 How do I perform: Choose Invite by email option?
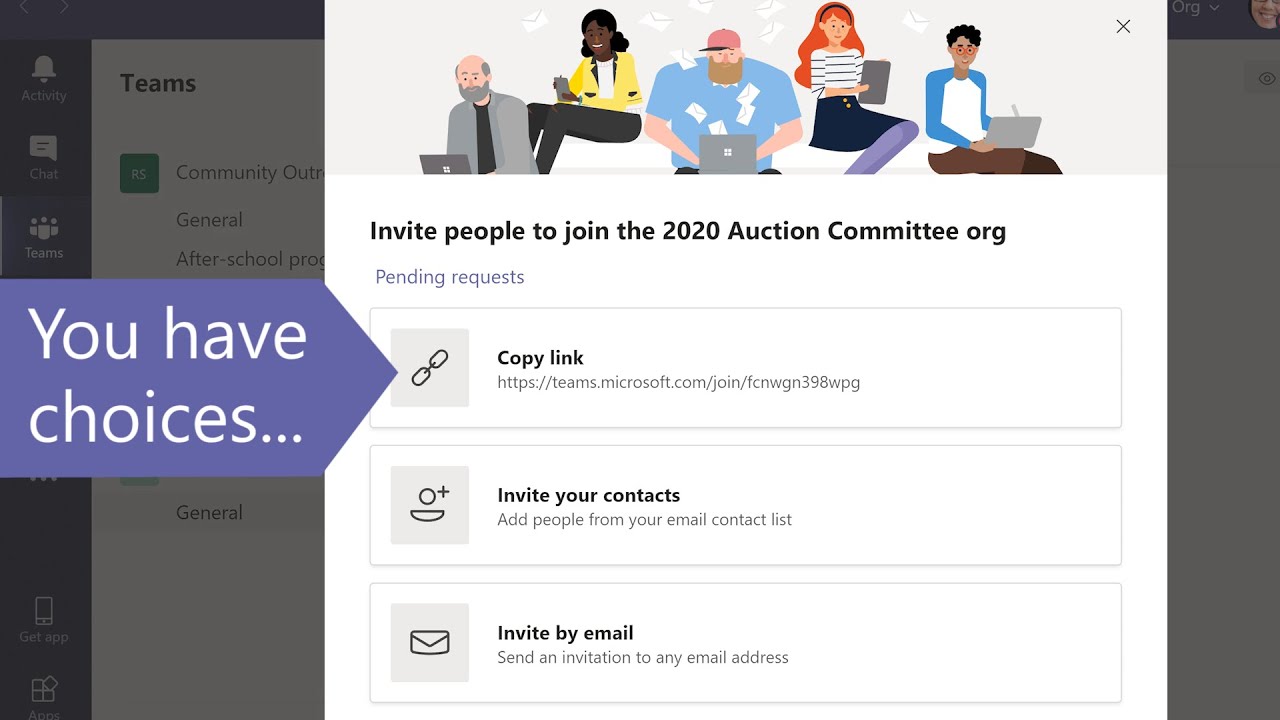click(745, 642)
